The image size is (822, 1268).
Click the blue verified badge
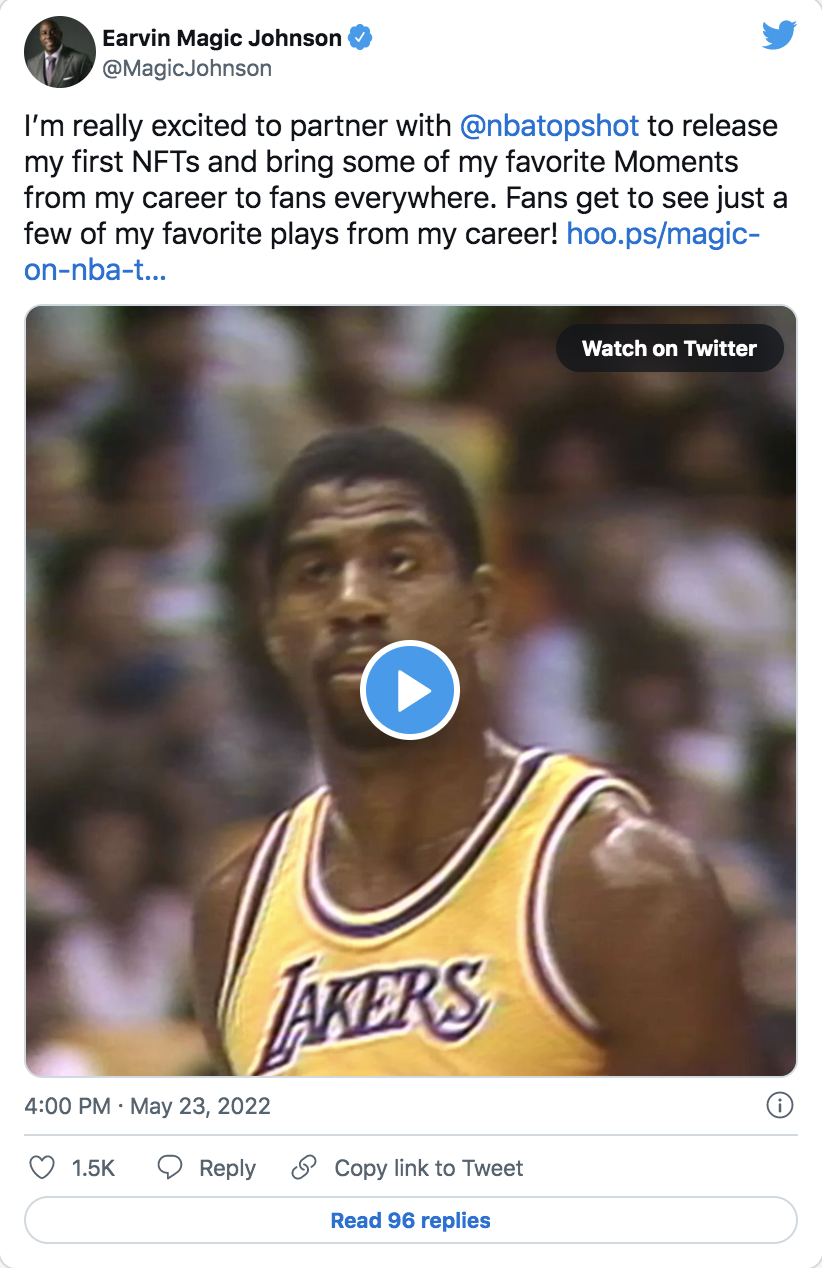[x=360, y=38]
